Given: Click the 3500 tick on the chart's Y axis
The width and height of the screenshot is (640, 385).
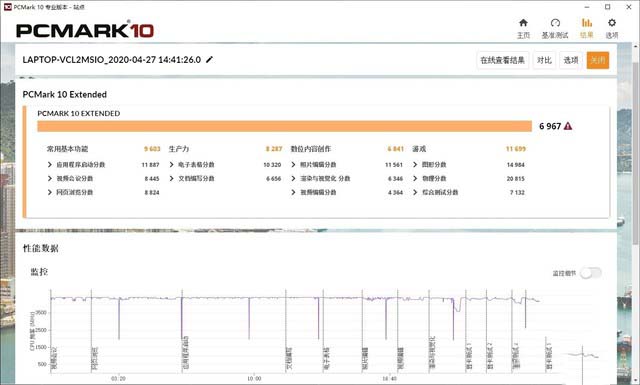Looking at the screenshot, I should click(42, 312).
